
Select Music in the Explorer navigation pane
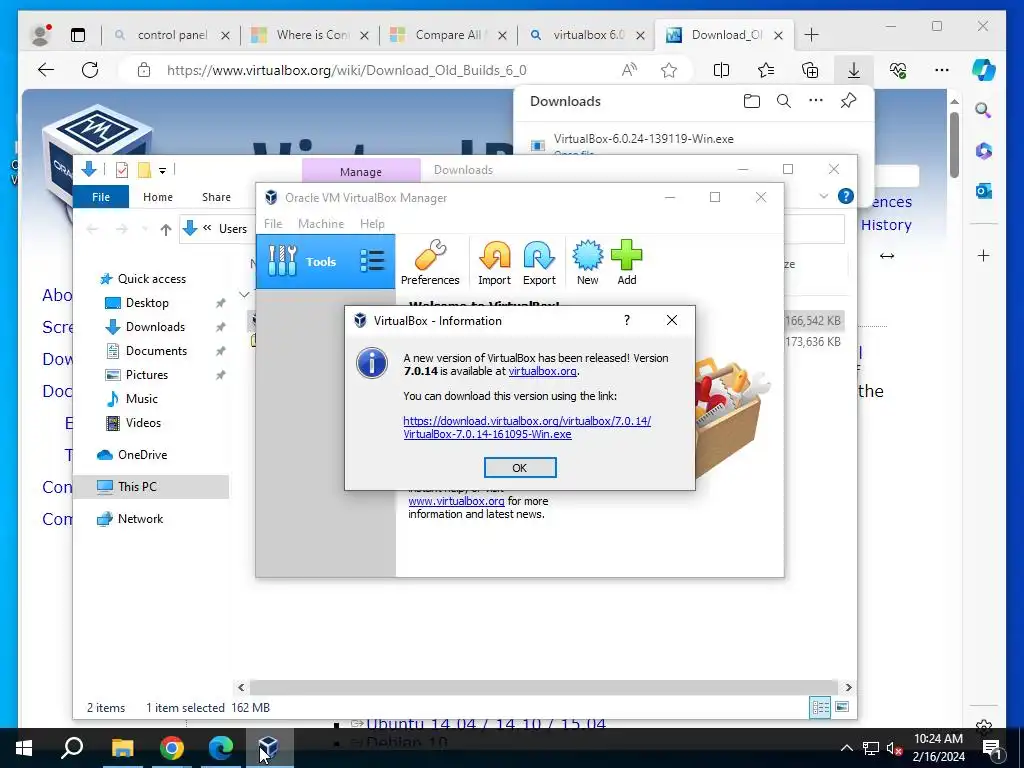tap(141, 398)
